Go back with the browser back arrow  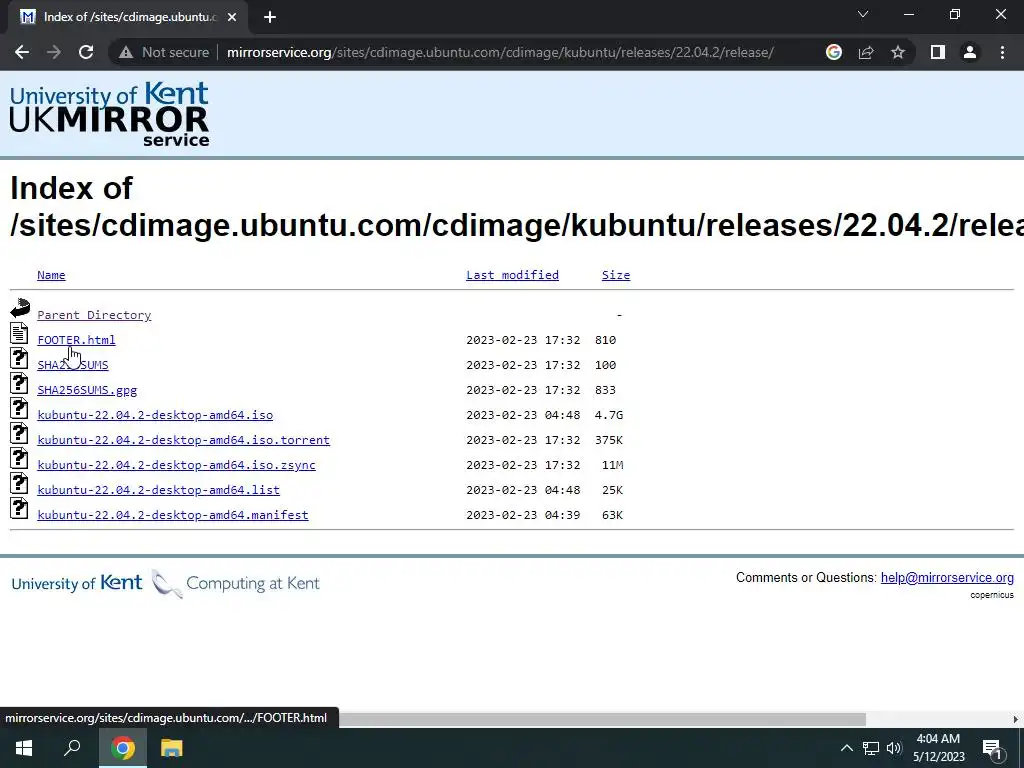tap(22, 52)
